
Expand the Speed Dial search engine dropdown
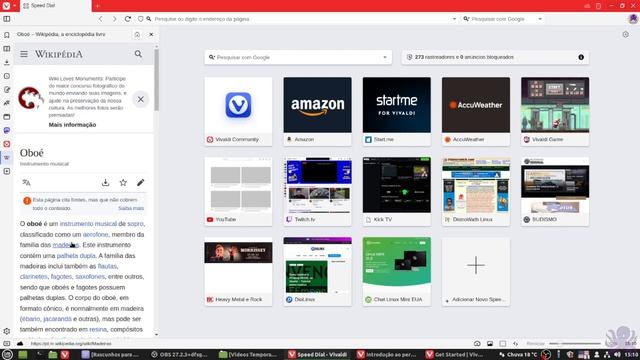(x=385, y=57)
